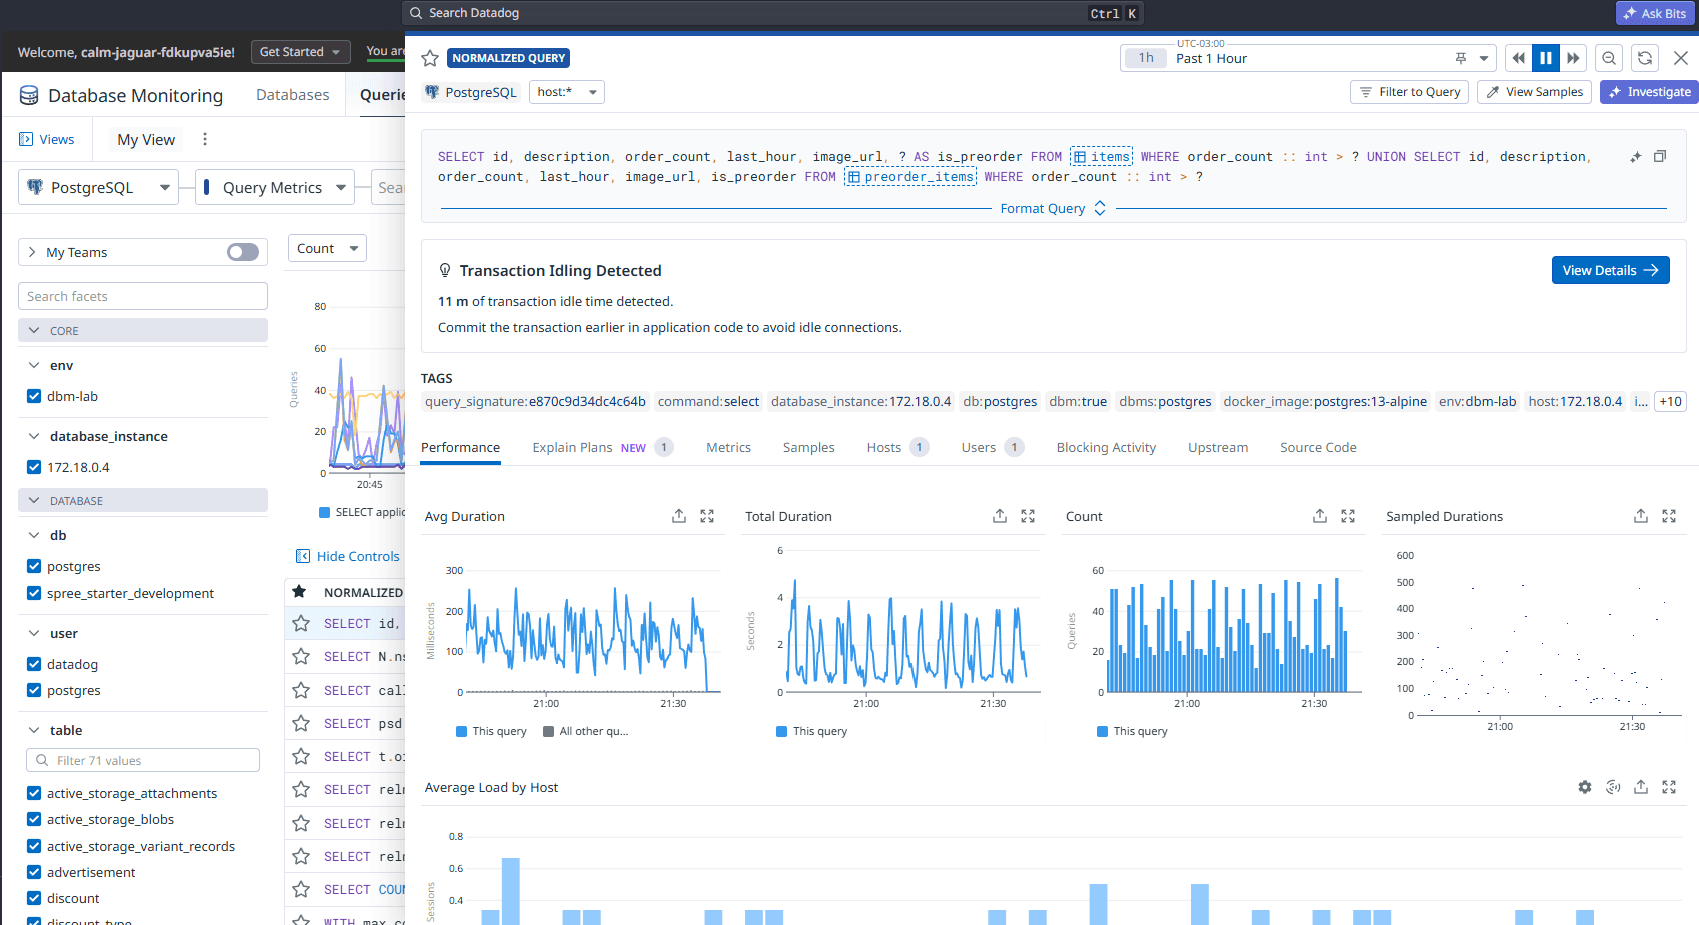Star the SELECT psd query row

click(301, 723)
